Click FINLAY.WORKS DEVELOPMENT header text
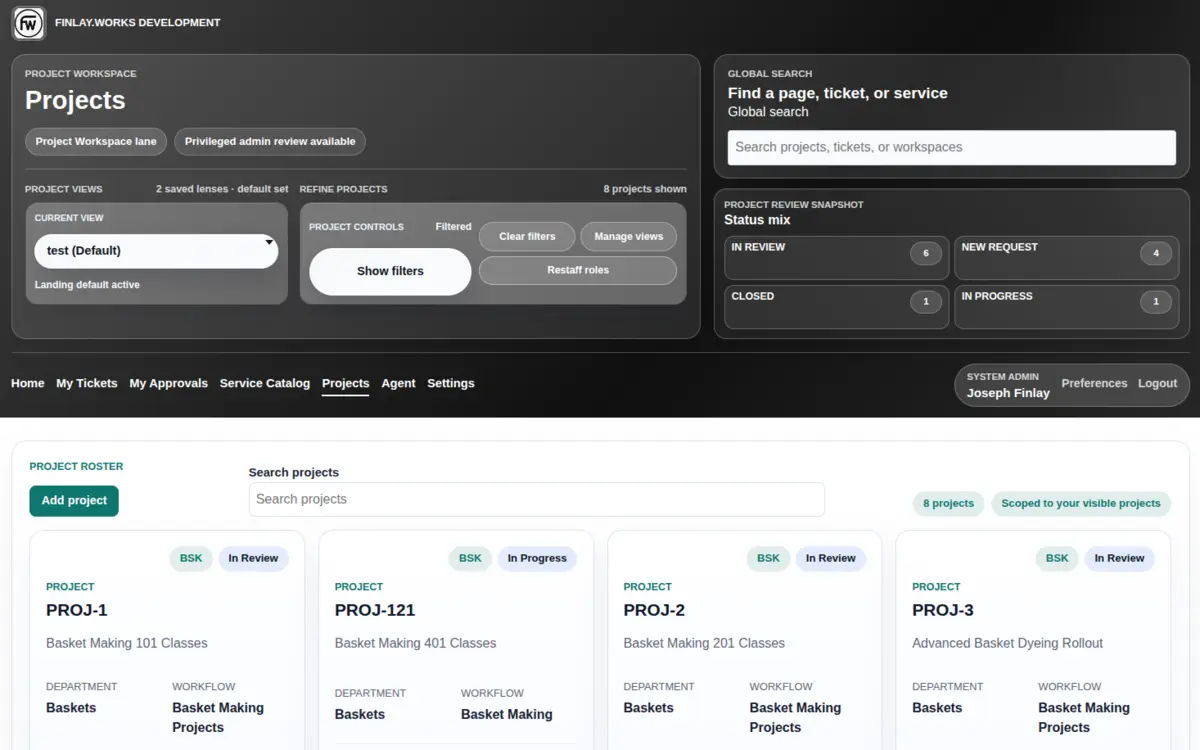The width and height of the screenshot is (1200, 750). point(138,22)
